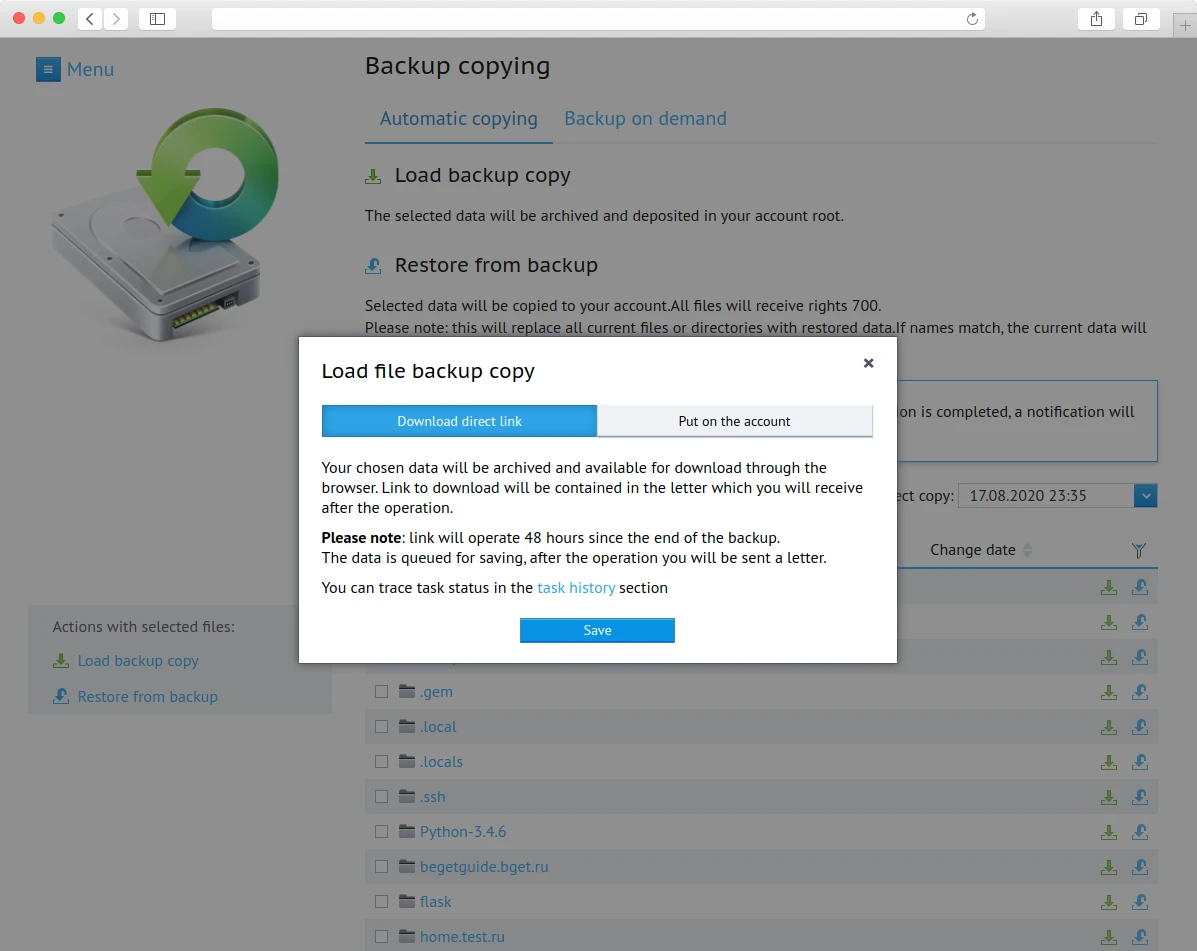Switch to the Backup on demand tab
The width and height of the screenshot is (1197, 951).
pos(645,118)
